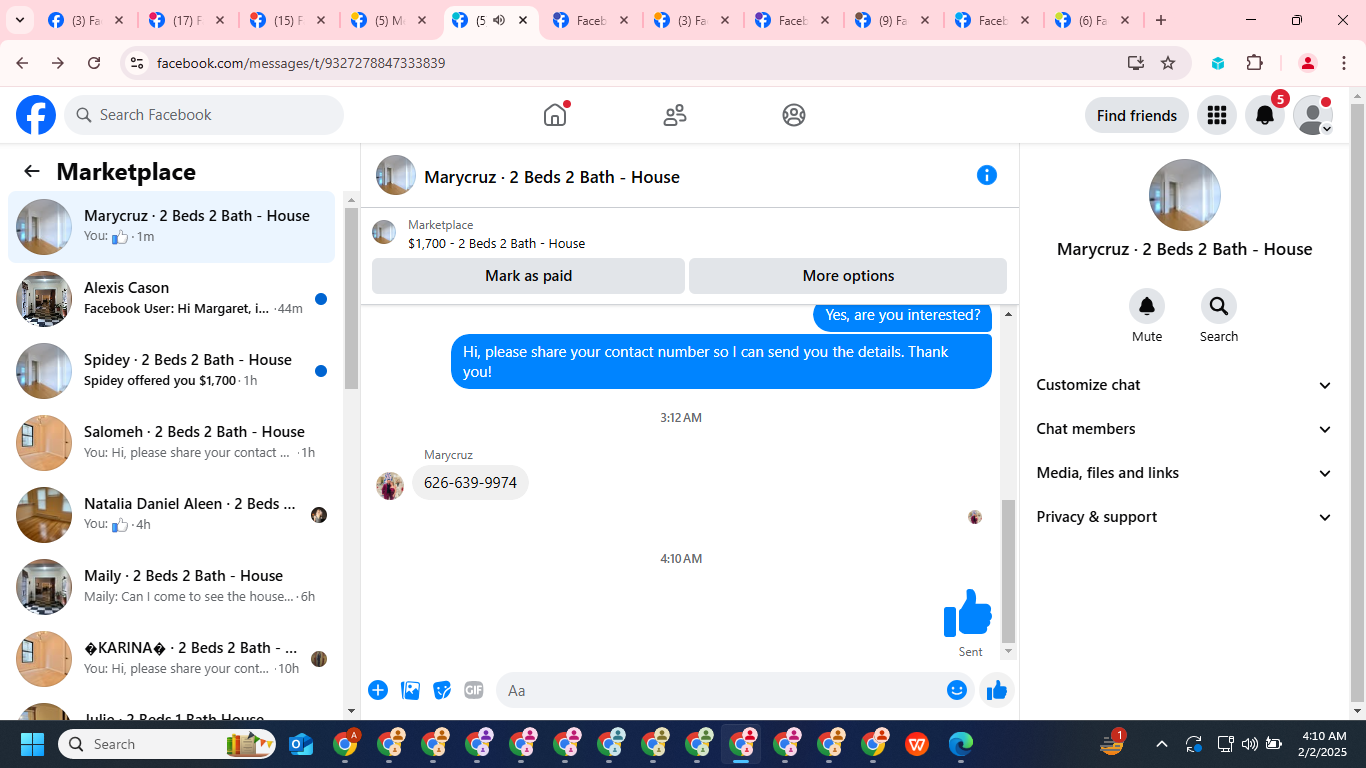Viewport: 1366px width, 768px height.
Task: Go to Home feed icon
Action: [555, 115]
